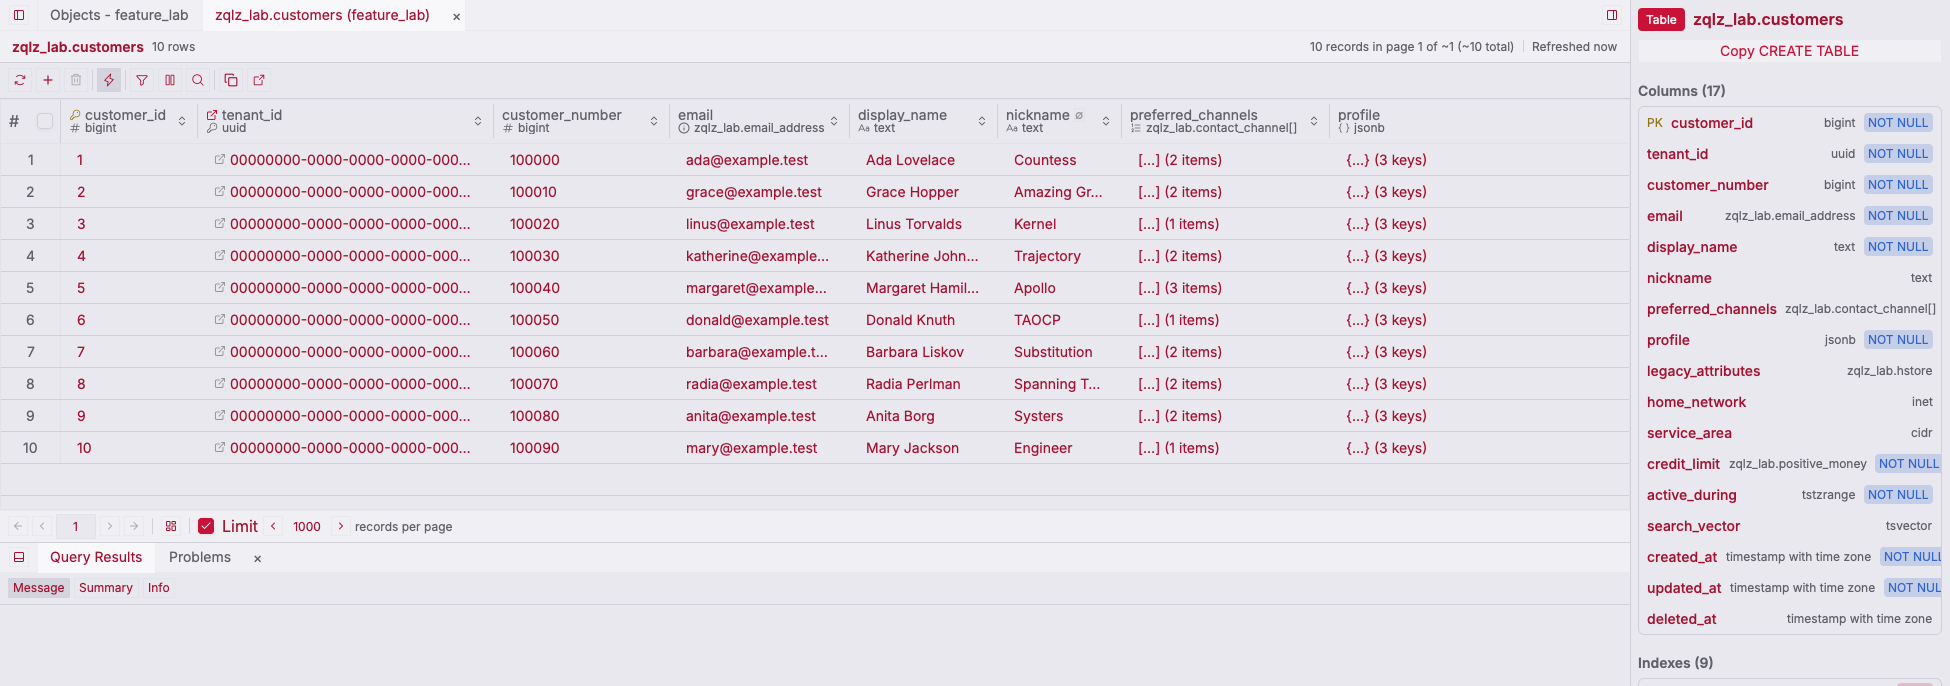1950x686 pixels.
Task: Click the copy rows icon in toolbar
Action: click(x=231, y=80)
